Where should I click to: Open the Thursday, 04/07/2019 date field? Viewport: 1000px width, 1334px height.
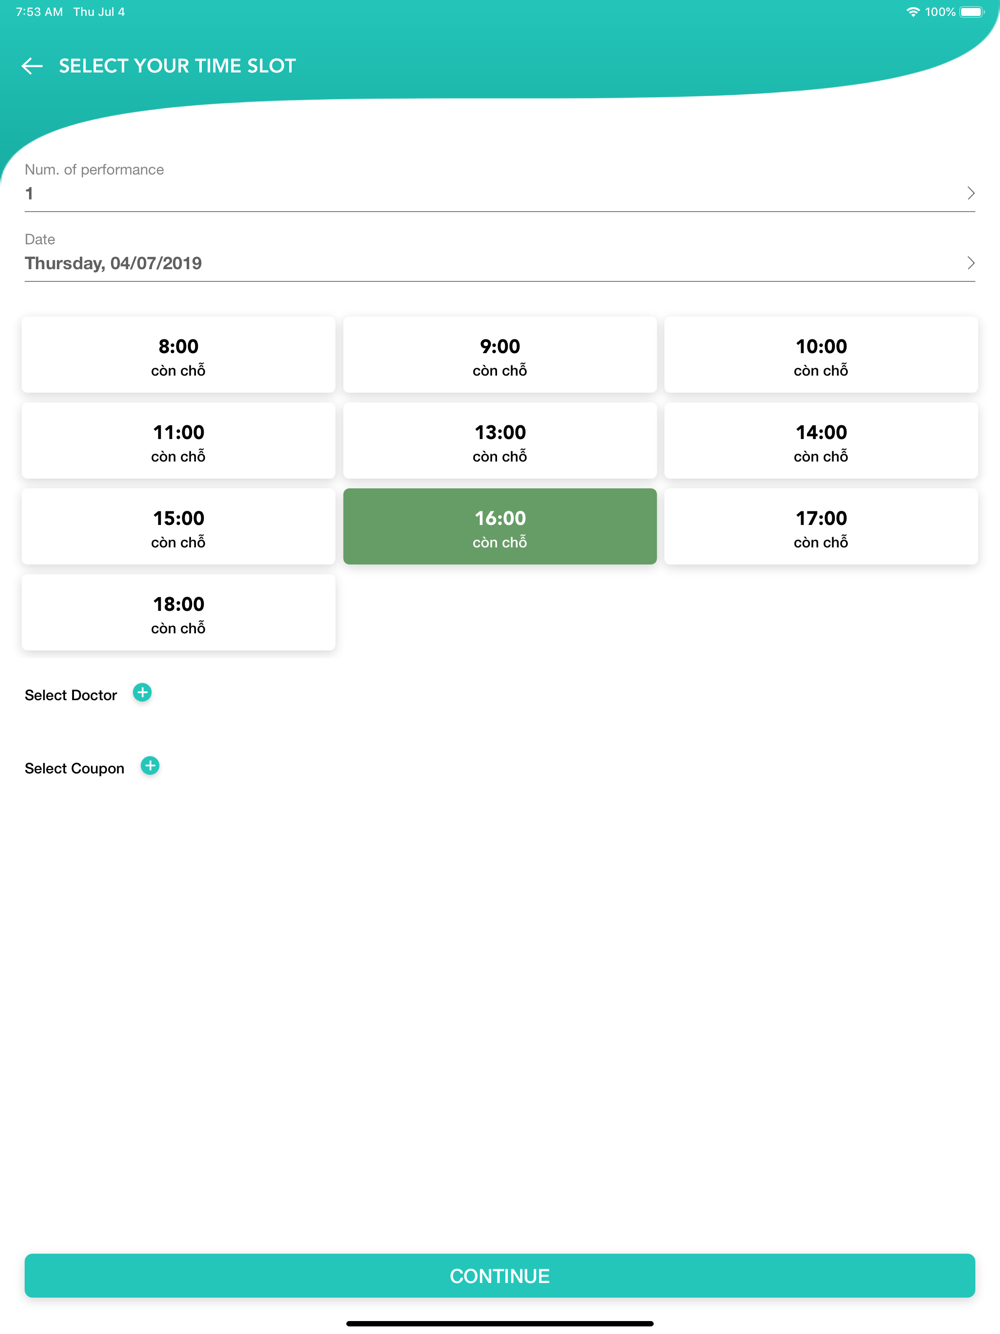(113, 263)
